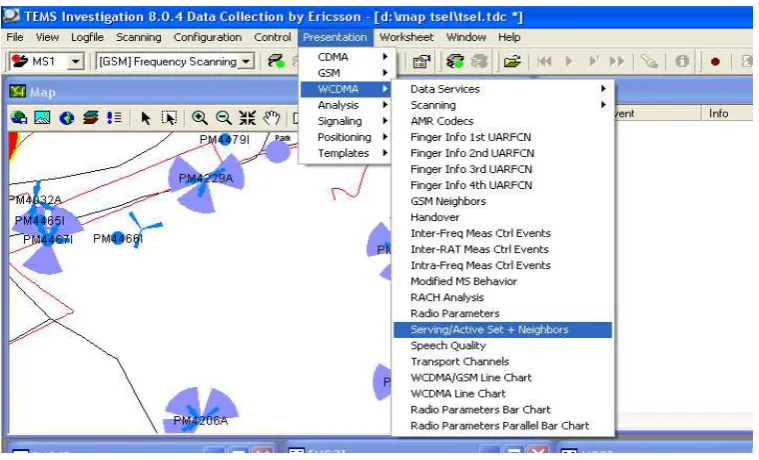Expand the WCDMA submenu
Image resolution: width=759 pixels, height=460 pixels.
[x=346, y=89]
